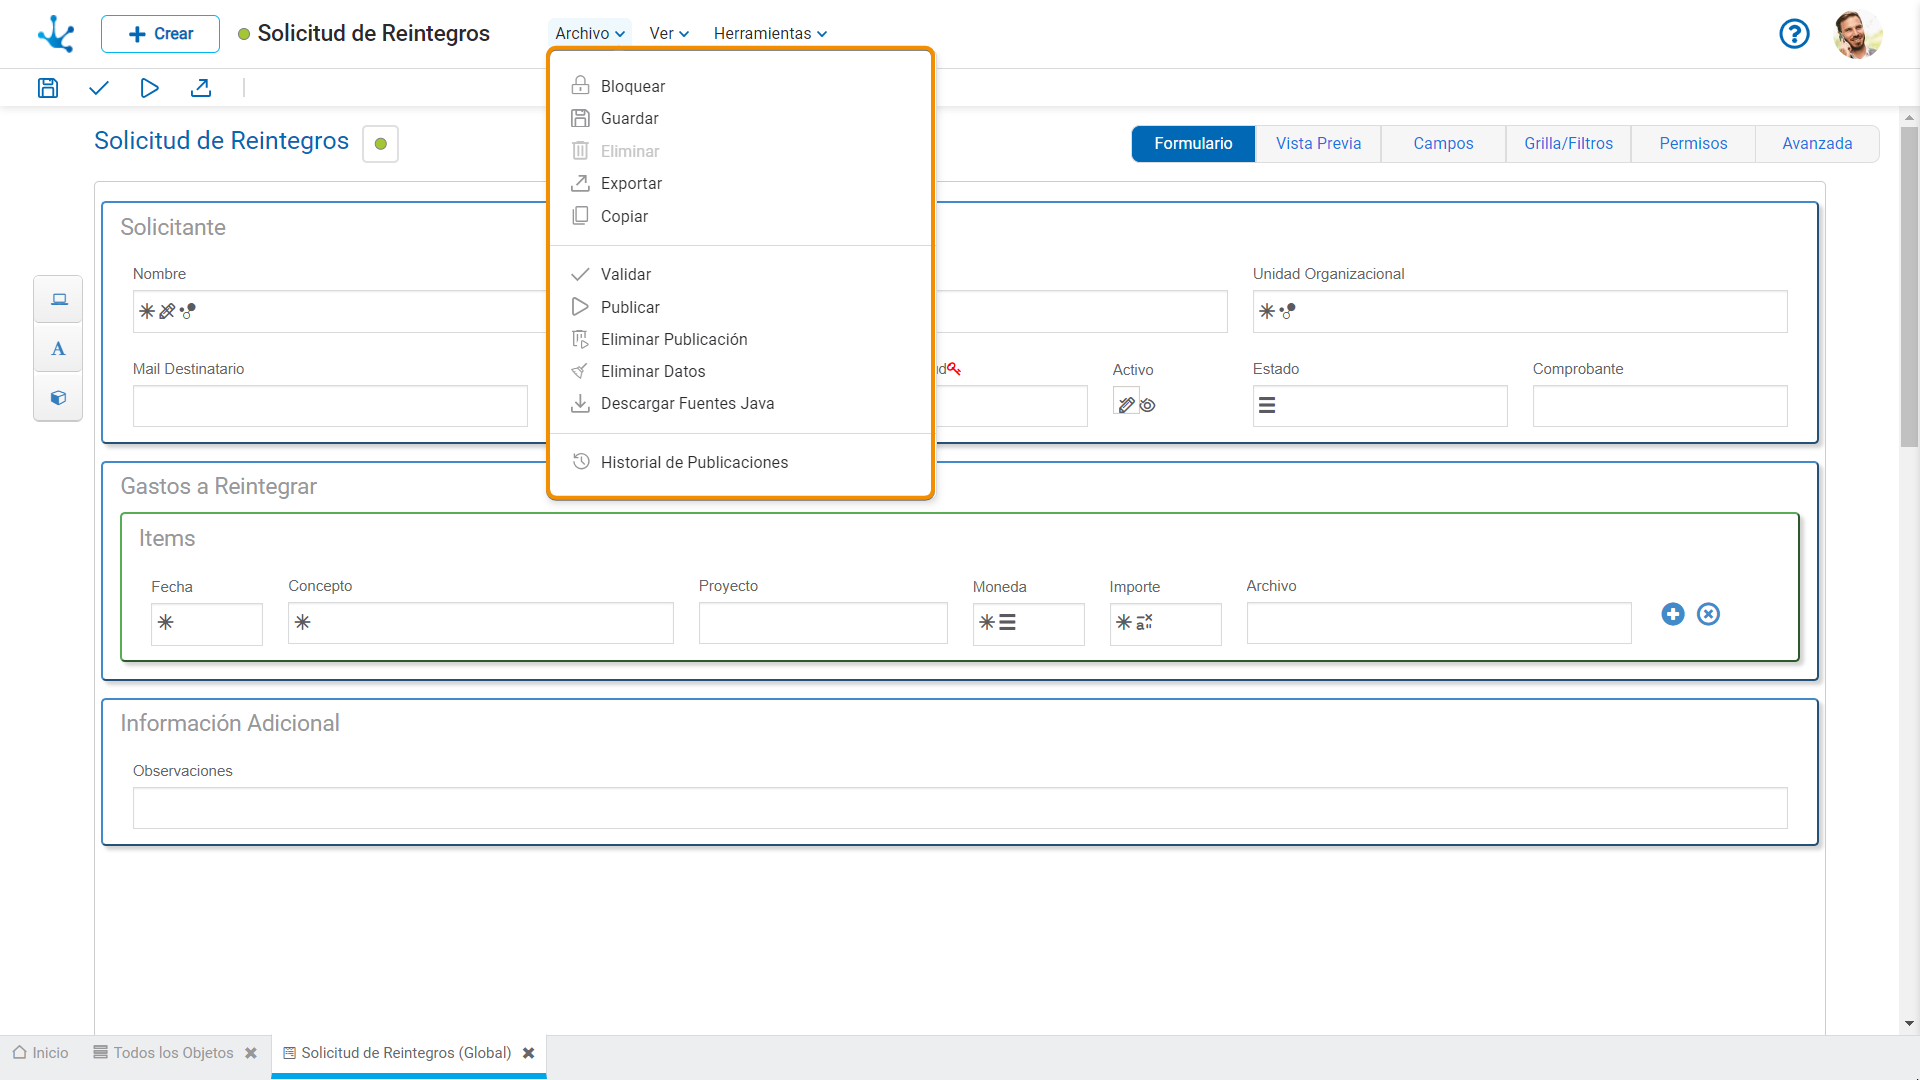Select the text 'A' tool in the side palette
The width and height of the screenshot is (1920, 1080).
[59, 348]
